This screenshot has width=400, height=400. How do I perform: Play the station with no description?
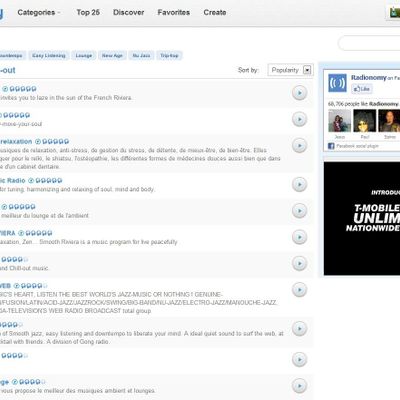(x=299, y=360)
